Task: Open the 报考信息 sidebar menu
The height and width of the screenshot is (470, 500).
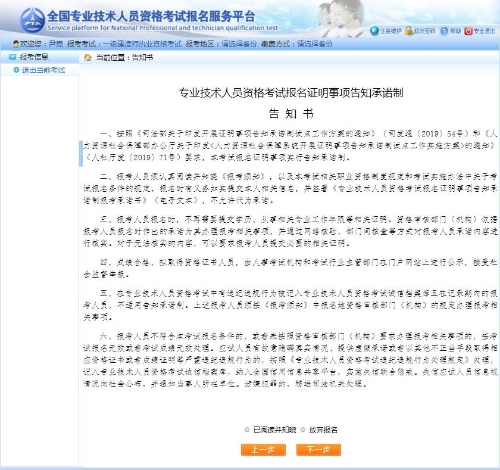Action: tap(34, 57)
